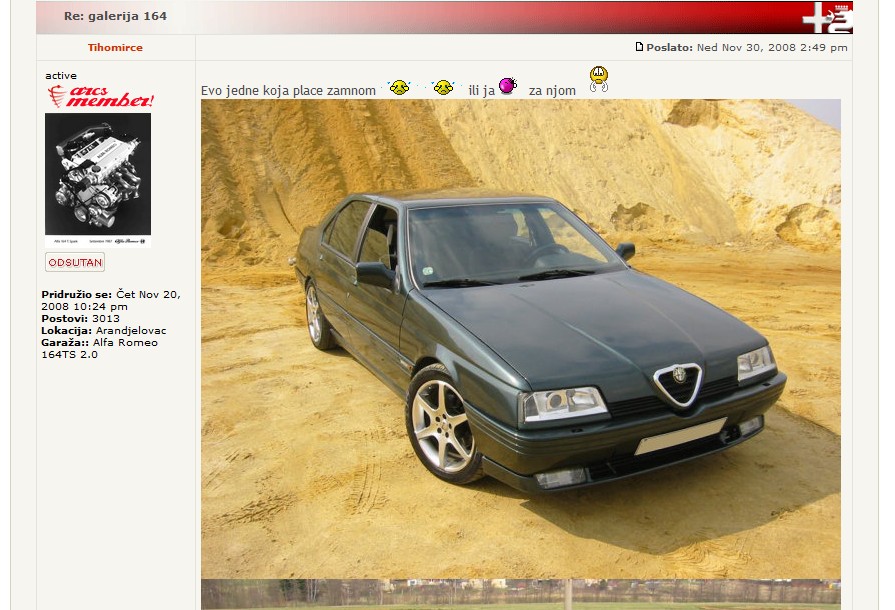Open the engine avatar image of Tihomirce
This screenshot has height=610, width=895.
click(98, 179)
